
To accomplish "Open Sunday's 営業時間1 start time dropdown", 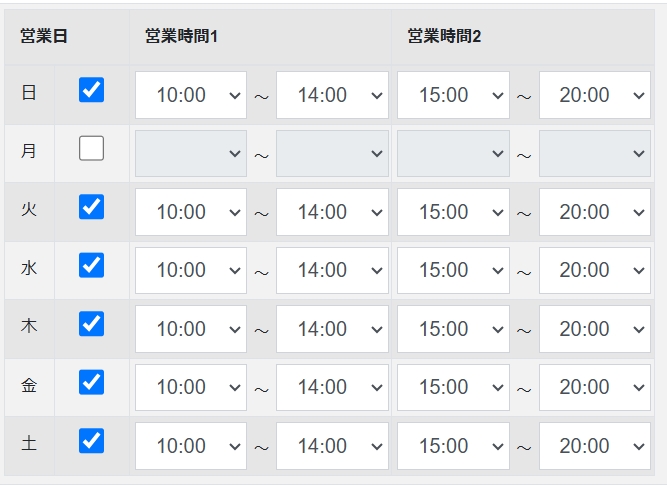I will (191, 95).
